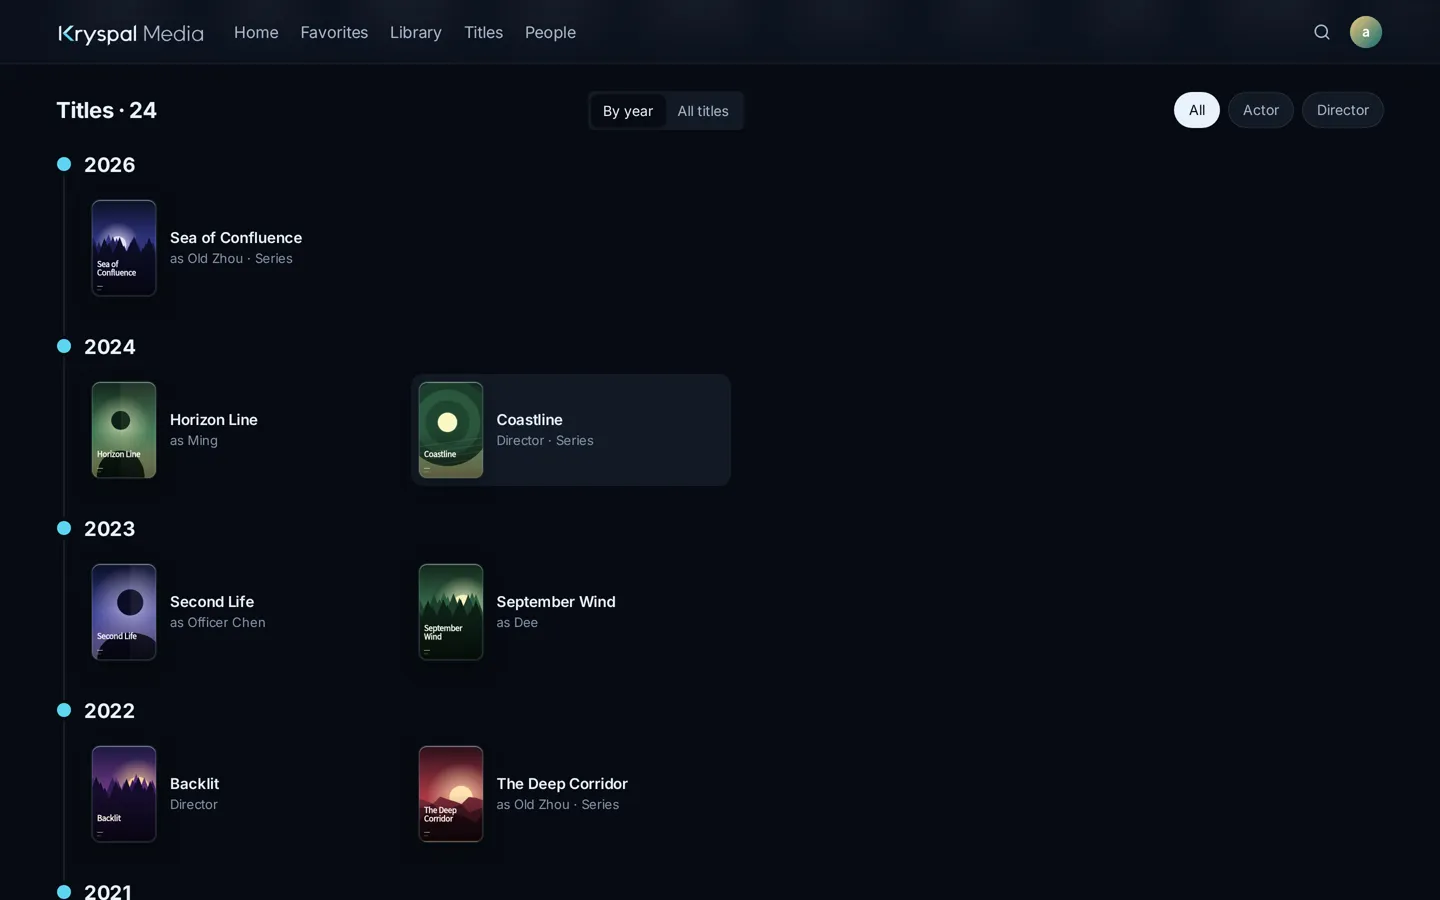
Task: Open the Library nav item
Action: coord(416,32)
